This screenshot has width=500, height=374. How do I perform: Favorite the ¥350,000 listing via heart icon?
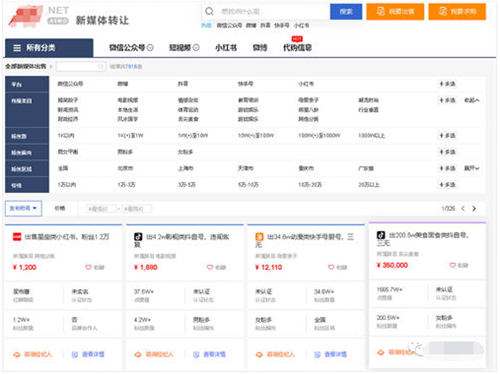pos(453,265)
